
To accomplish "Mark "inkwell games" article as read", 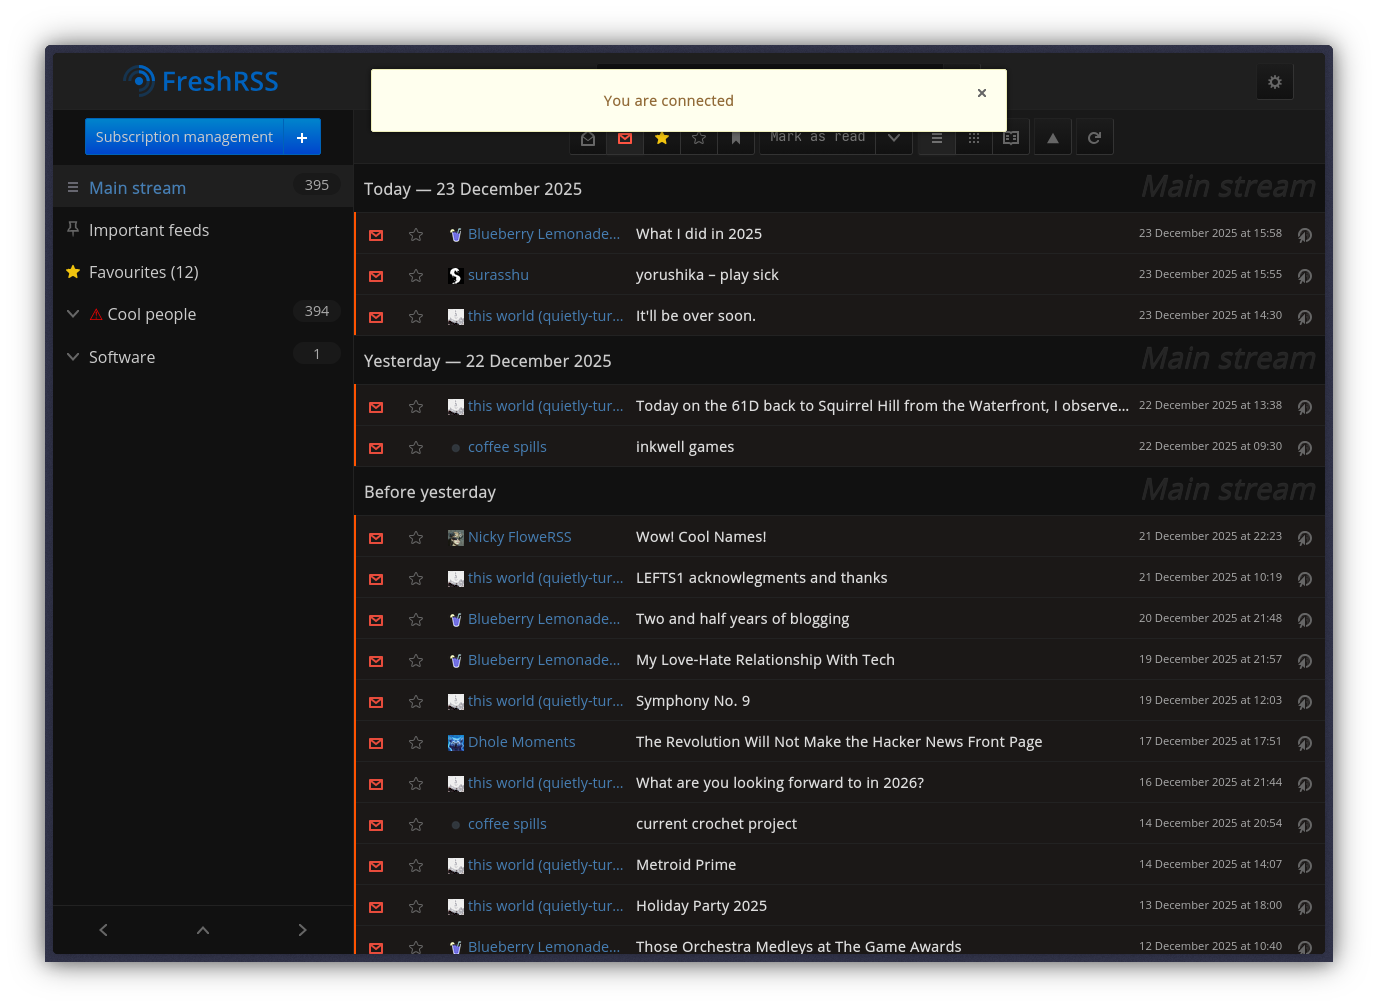I will tap(376, 448).
